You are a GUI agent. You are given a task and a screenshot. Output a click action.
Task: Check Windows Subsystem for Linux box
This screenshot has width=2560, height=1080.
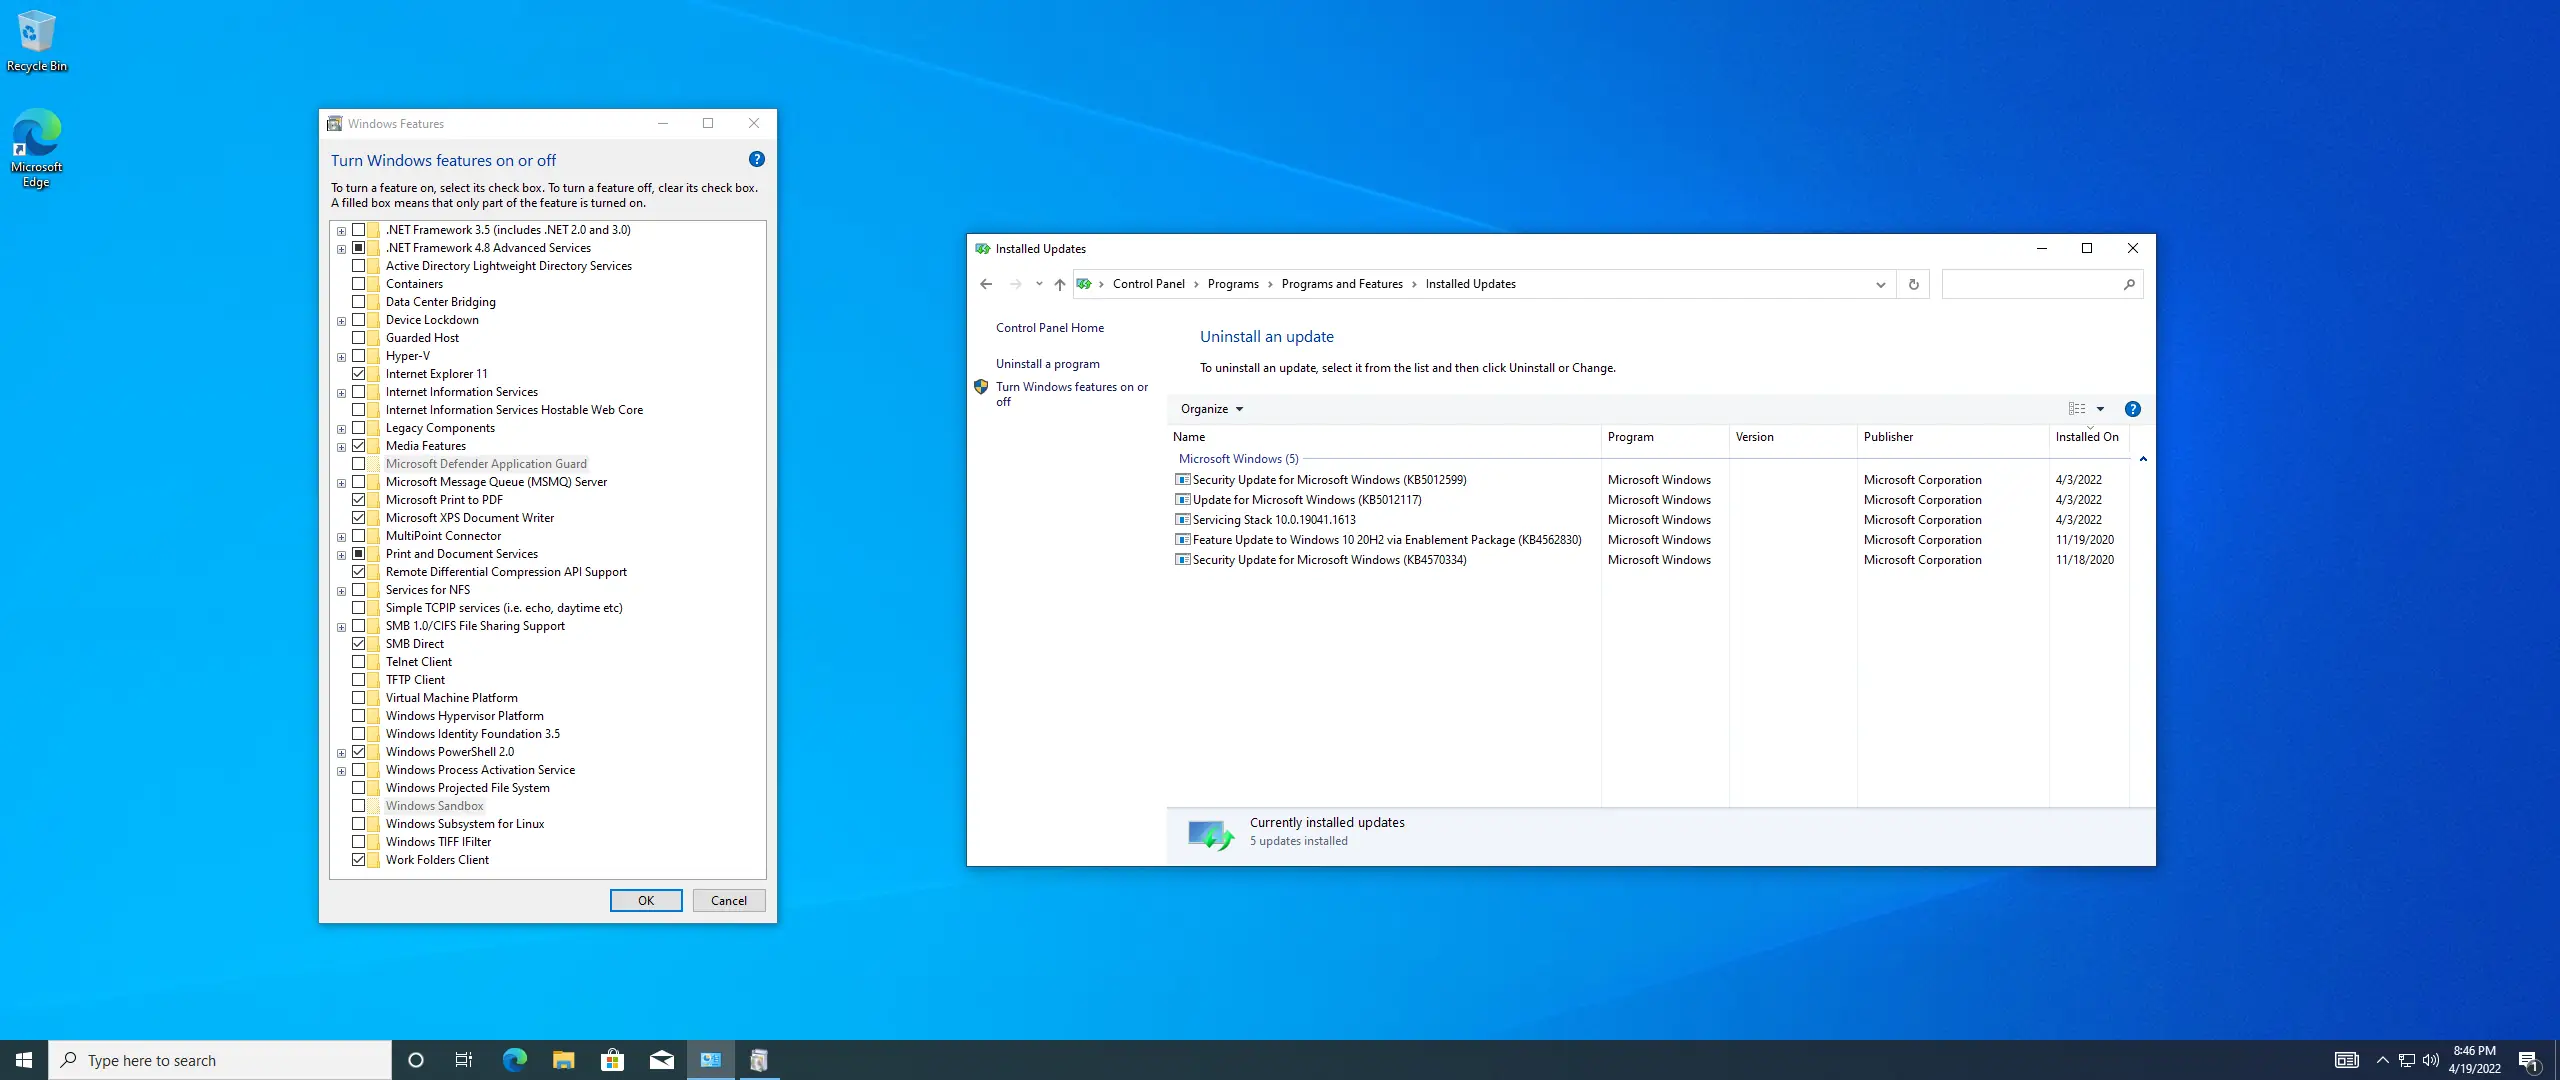[x=358, y=824]
